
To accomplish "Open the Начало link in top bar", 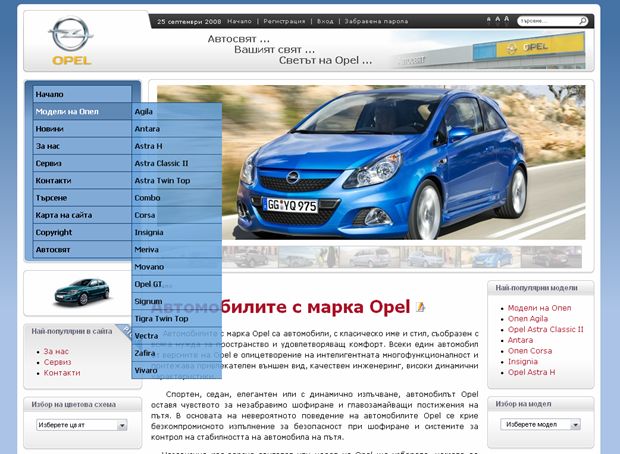I will (x=239, y=21).
